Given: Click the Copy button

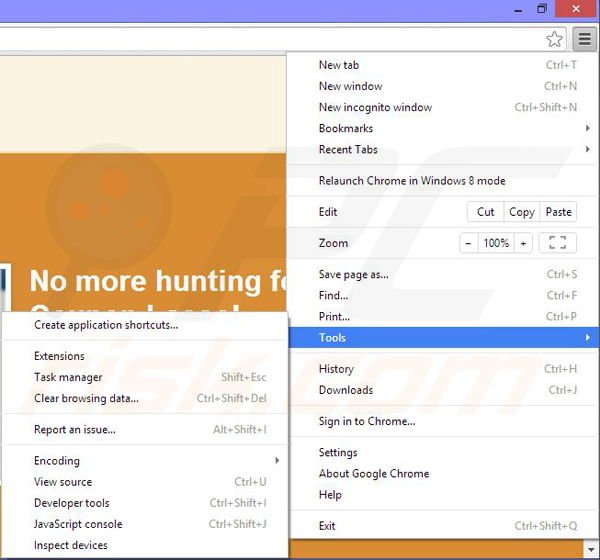Looking at the screenshot, I should click(522, 212).
